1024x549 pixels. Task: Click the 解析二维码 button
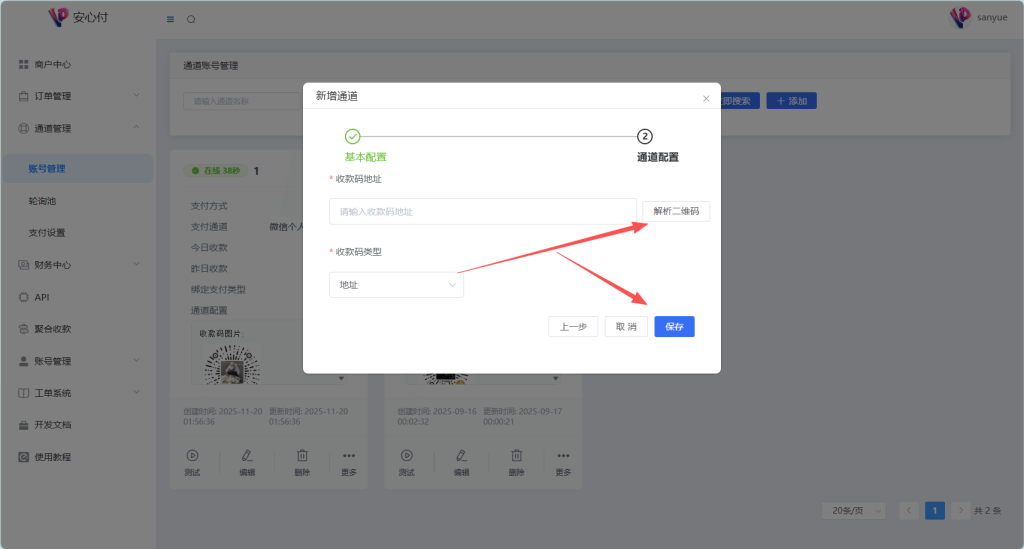point(676,211)
